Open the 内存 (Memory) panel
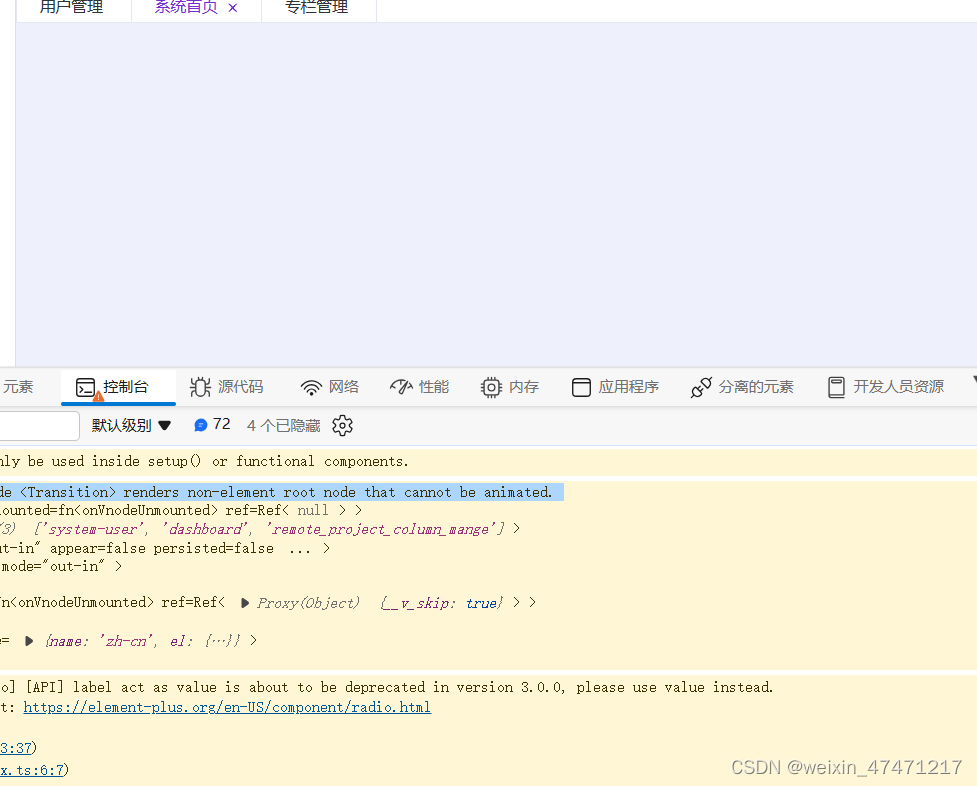 click(x=510, y=387)
